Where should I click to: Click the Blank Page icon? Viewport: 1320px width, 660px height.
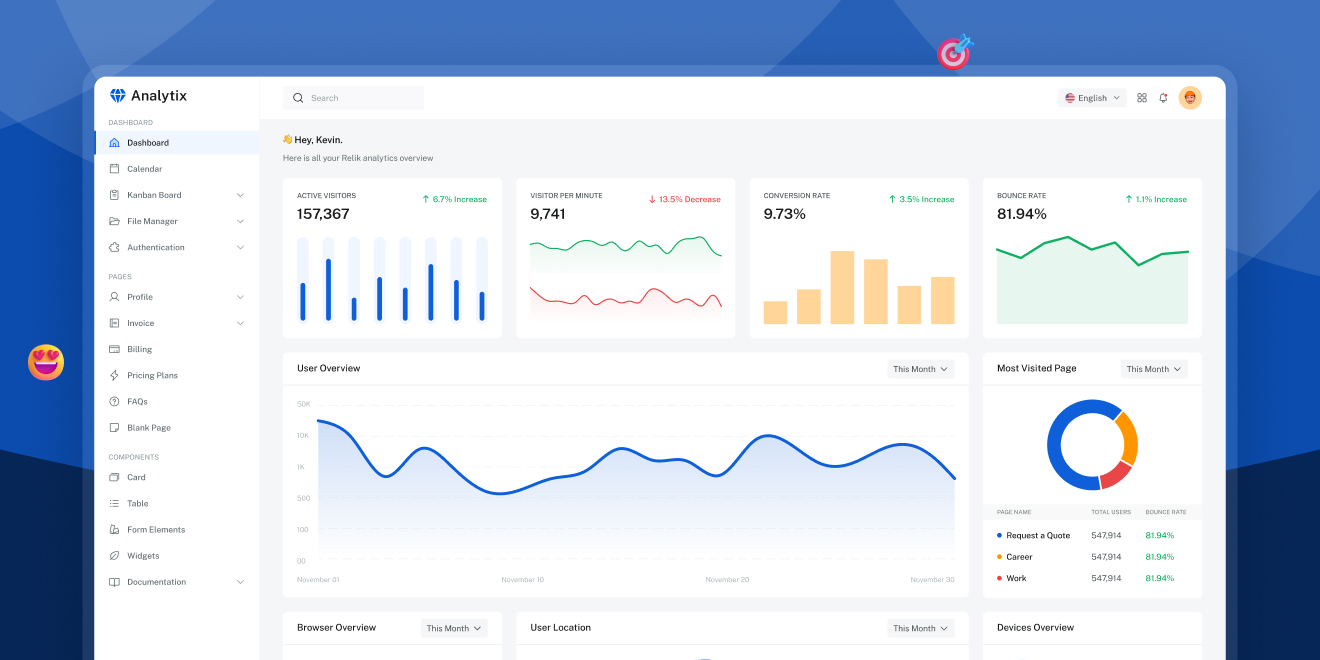click(114, 427)
